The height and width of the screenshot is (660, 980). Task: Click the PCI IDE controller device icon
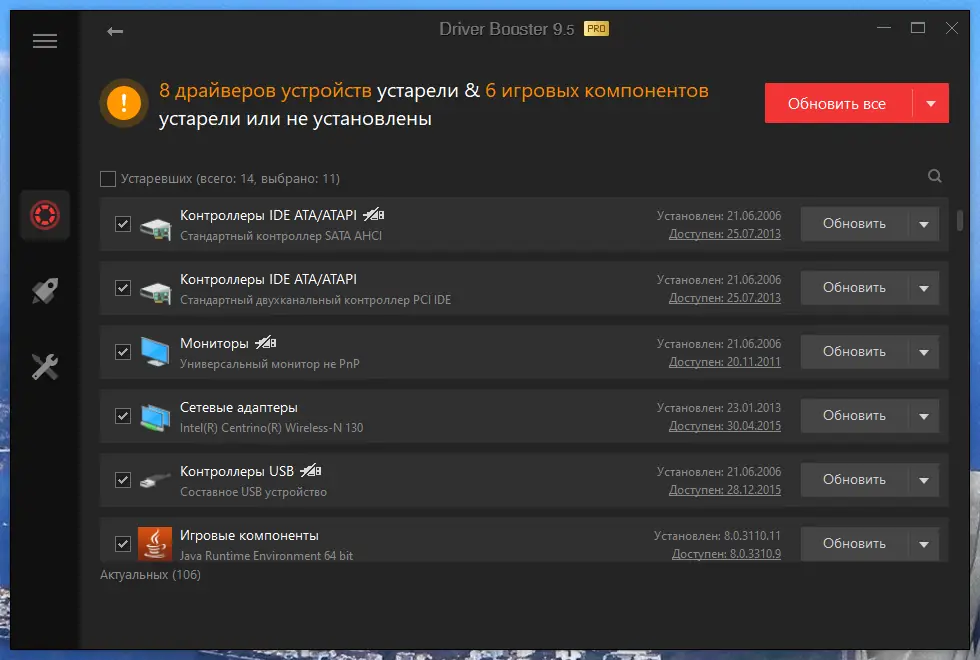point(155,291)
